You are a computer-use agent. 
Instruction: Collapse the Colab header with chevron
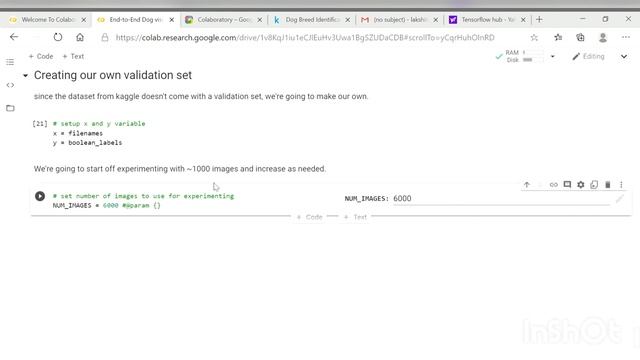point(624,56)
